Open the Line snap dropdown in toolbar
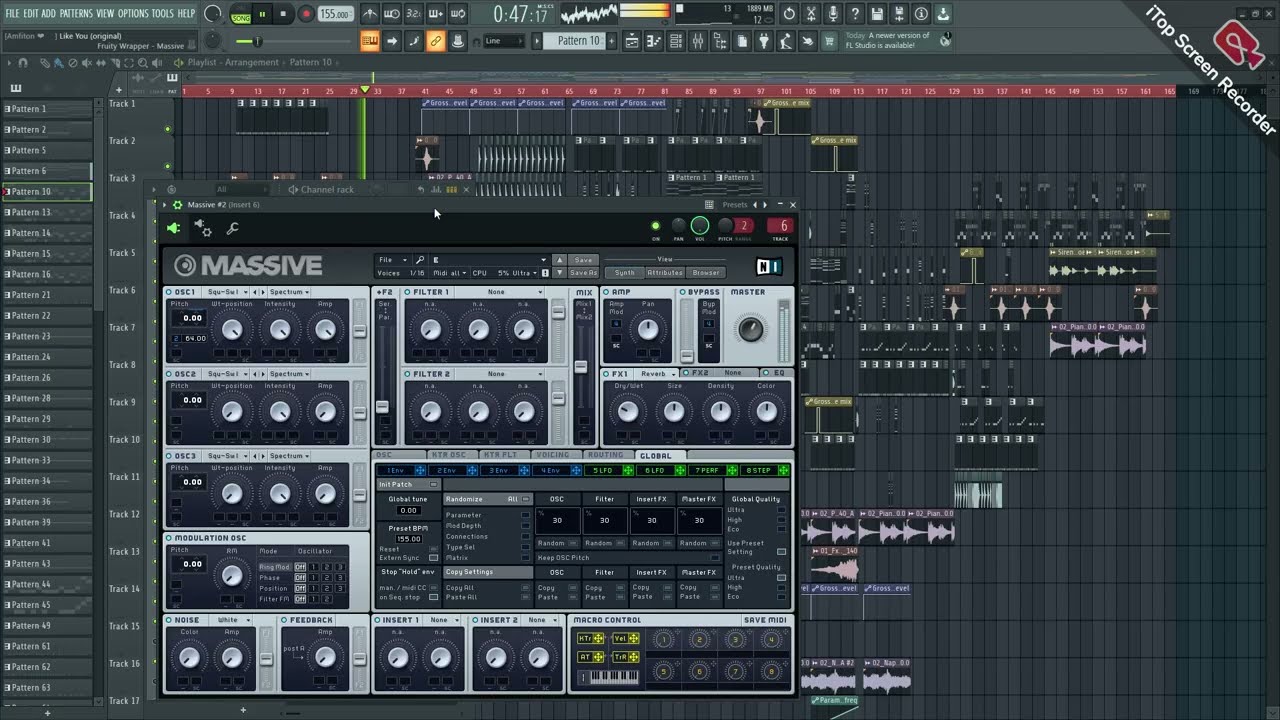The height and width of the screenshot is (720, 1280). click(503, 41)
